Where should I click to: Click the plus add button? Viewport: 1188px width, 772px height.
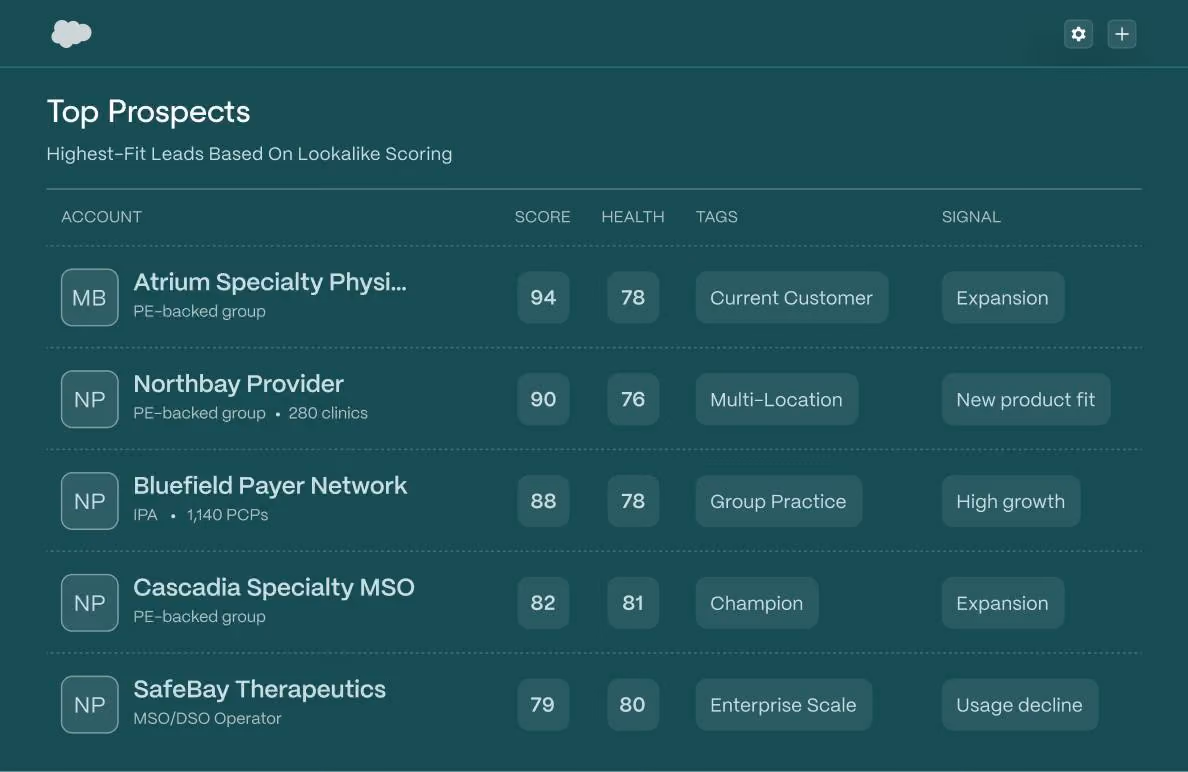pos(1121,34)
